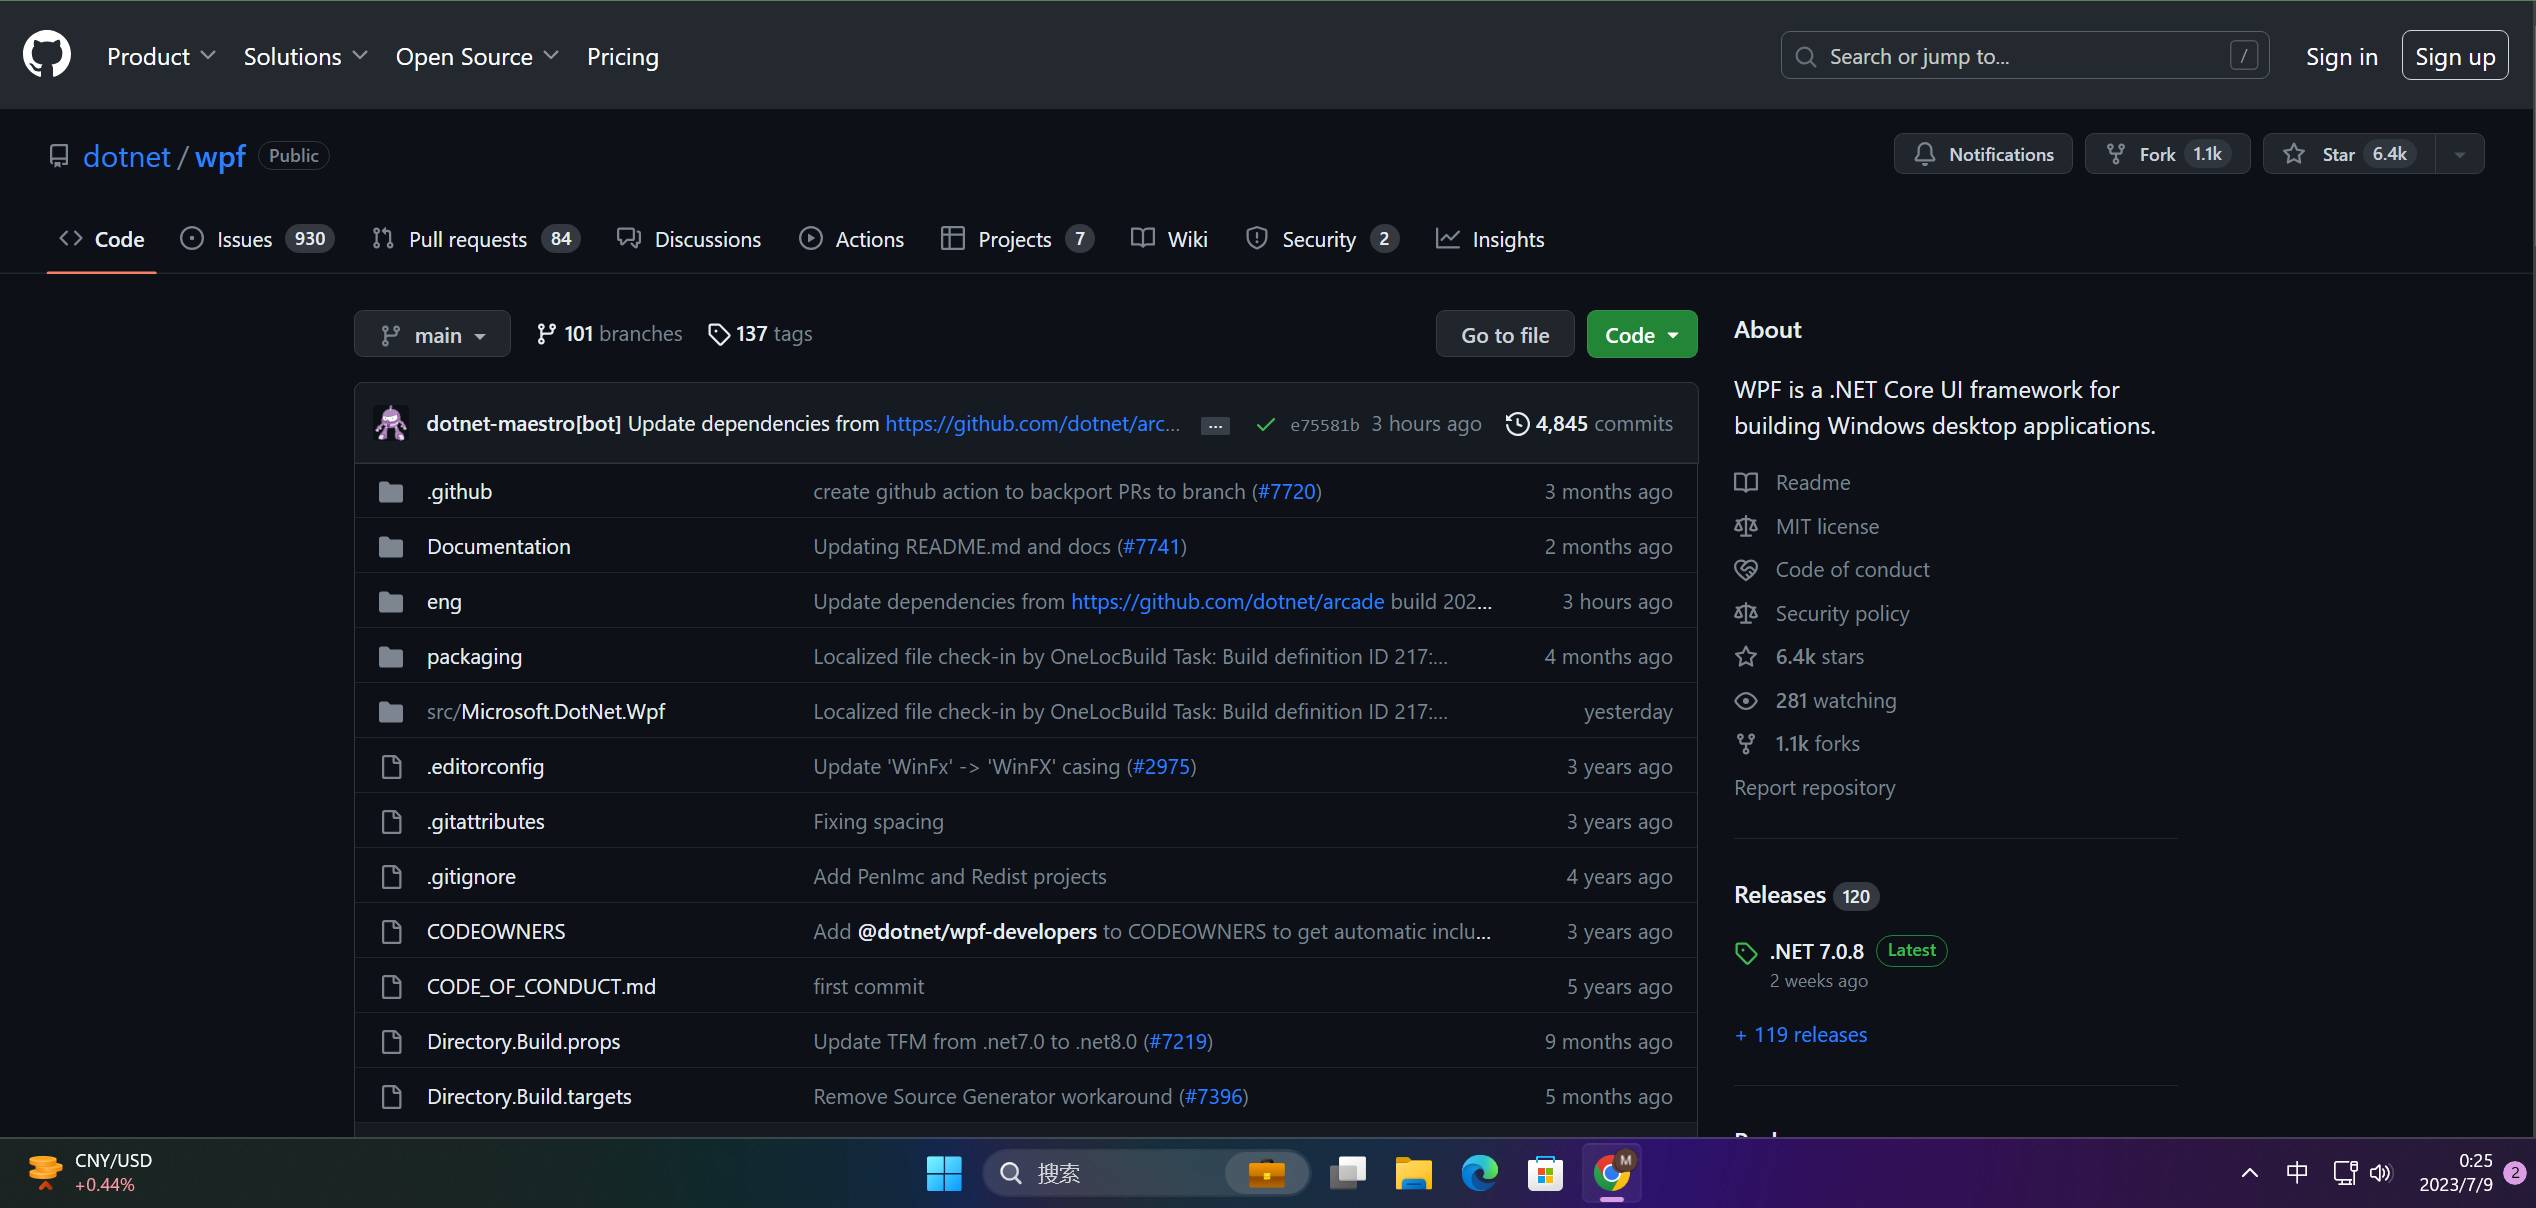
Task: Open the Star lists dropdown arrow
Action: click(2460, 154)
